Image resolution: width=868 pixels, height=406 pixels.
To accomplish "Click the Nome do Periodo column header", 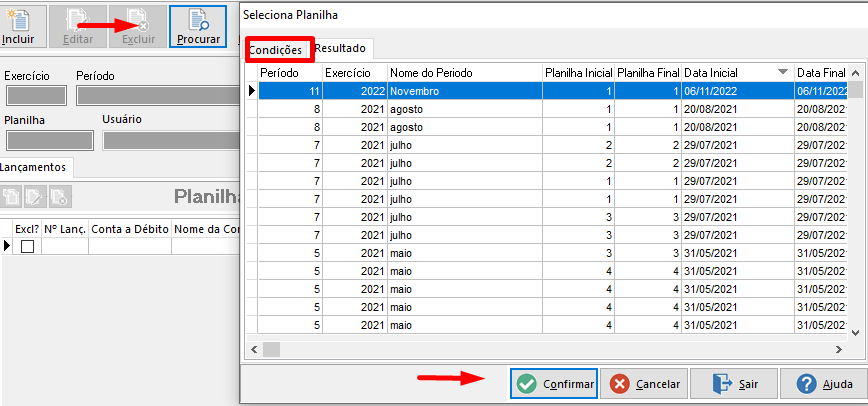I will (x=464, y=73).
